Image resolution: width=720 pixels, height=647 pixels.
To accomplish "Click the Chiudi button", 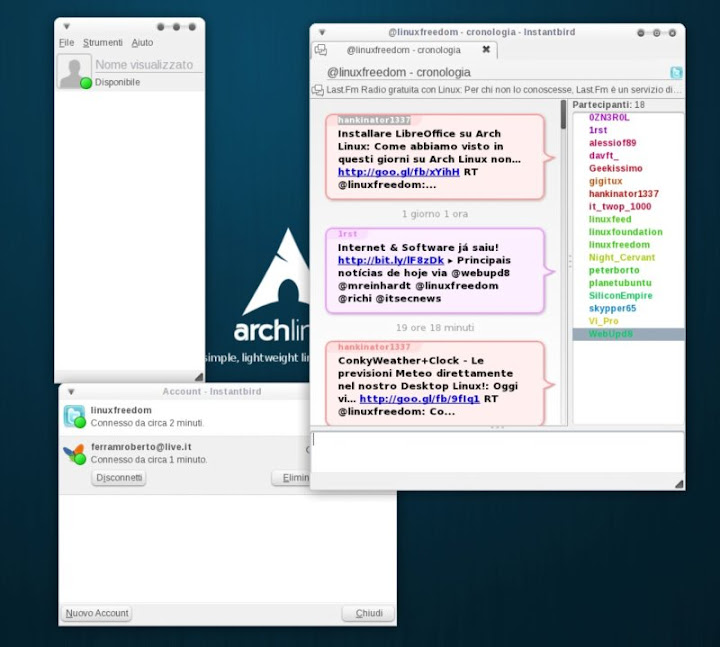I will 369,613.
